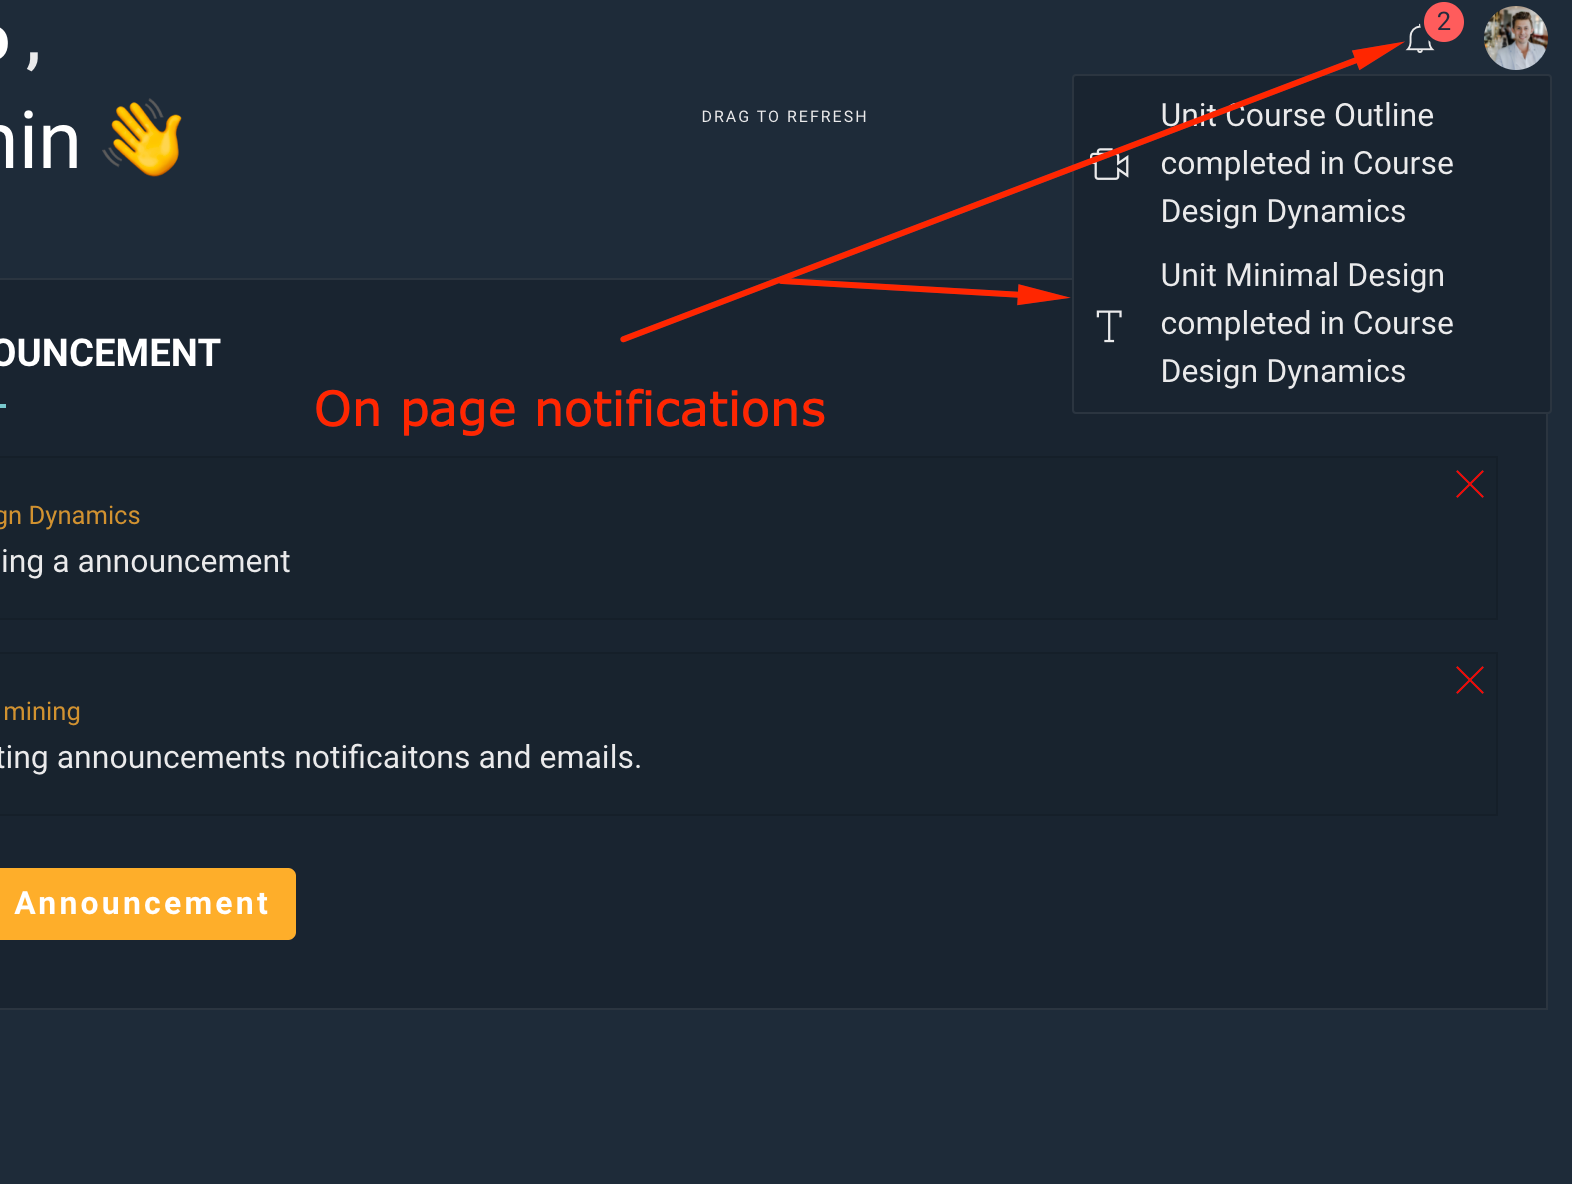Click the text T icon in notifications

coord(1109,326)
